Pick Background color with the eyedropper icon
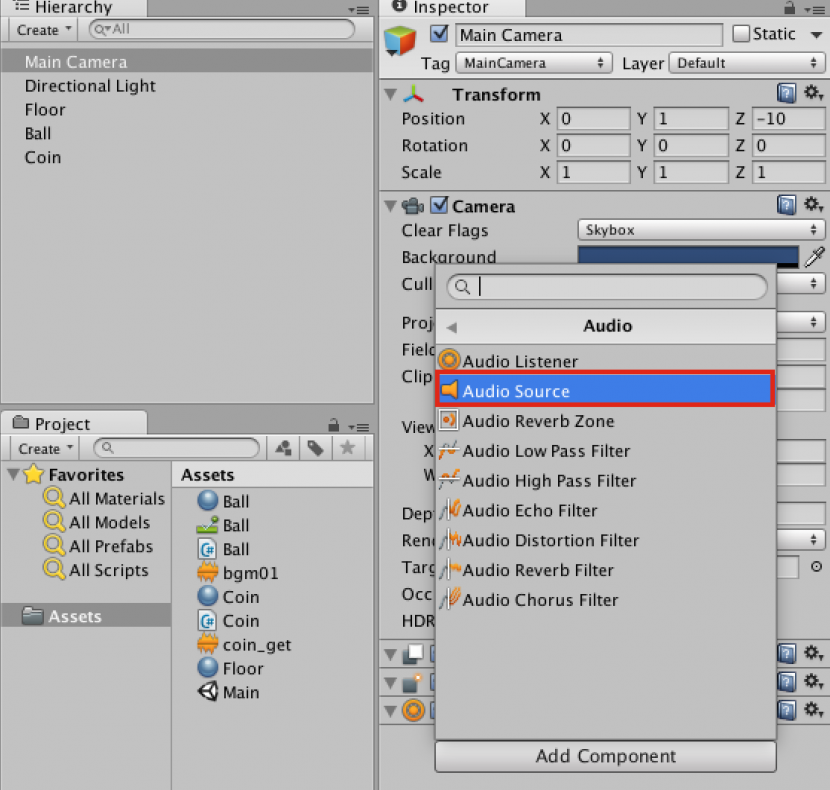830x790 pixels. [x=816, y=257]
